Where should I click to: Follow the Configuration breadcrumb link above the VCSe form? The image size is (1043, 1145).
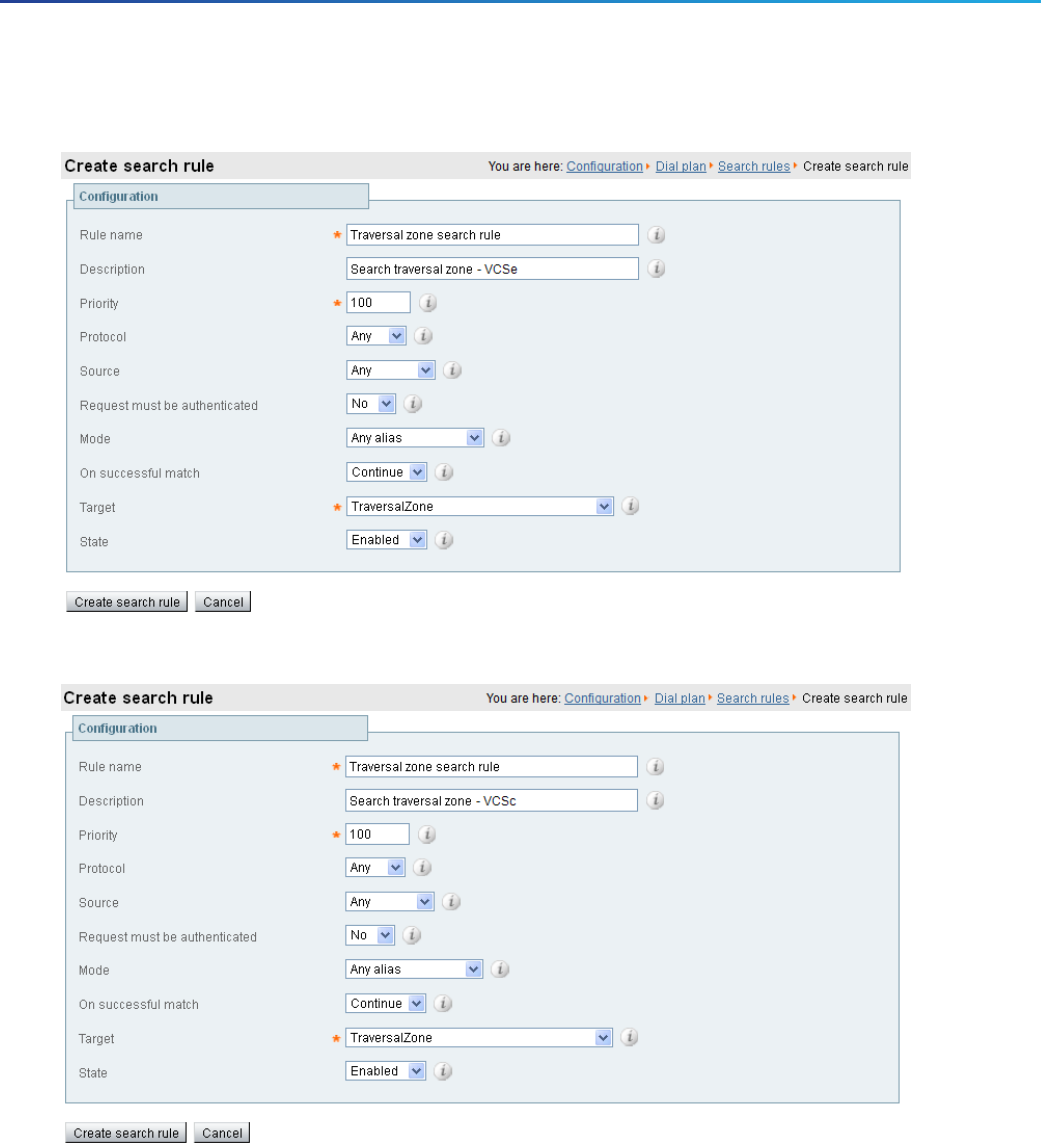605,166
